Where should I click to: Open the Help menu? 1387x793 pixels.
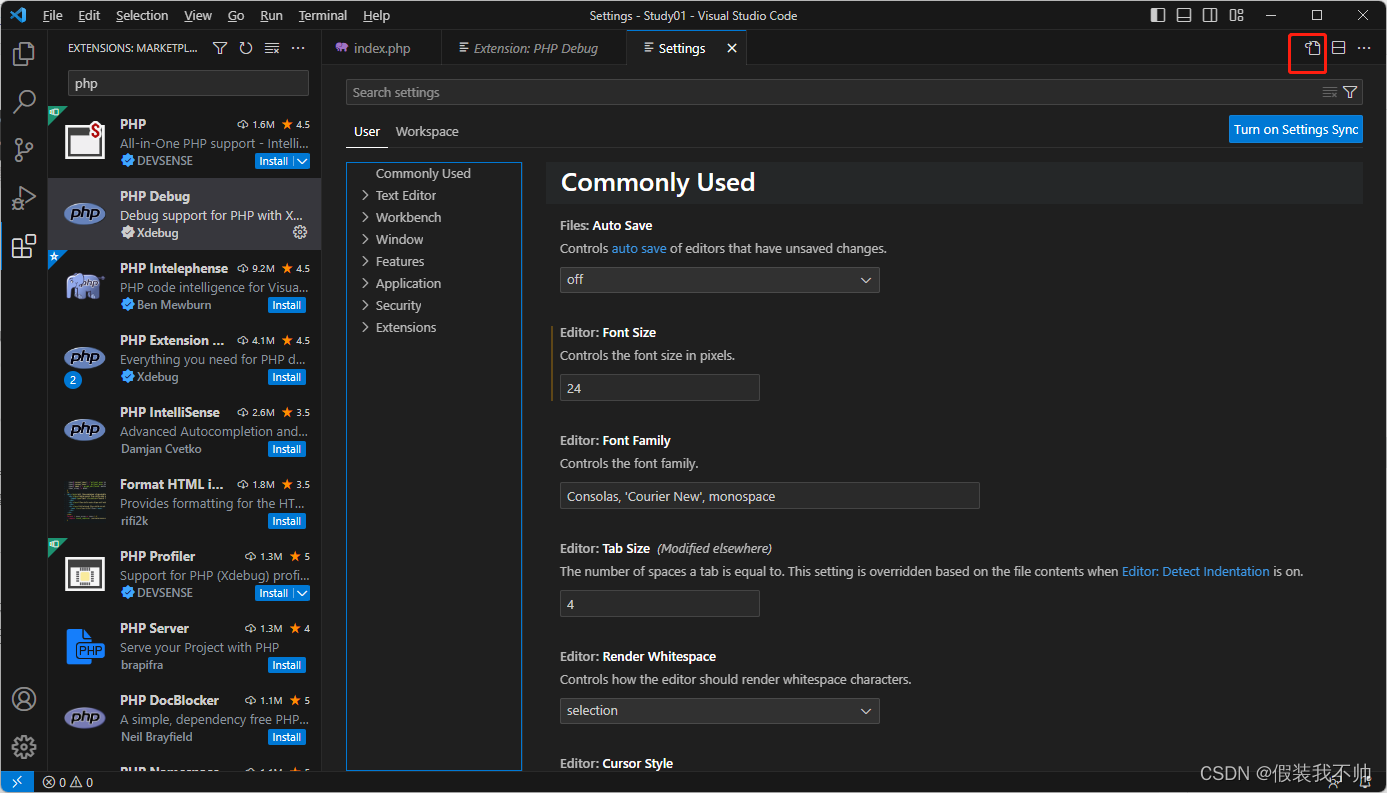[x=377, y=15]
